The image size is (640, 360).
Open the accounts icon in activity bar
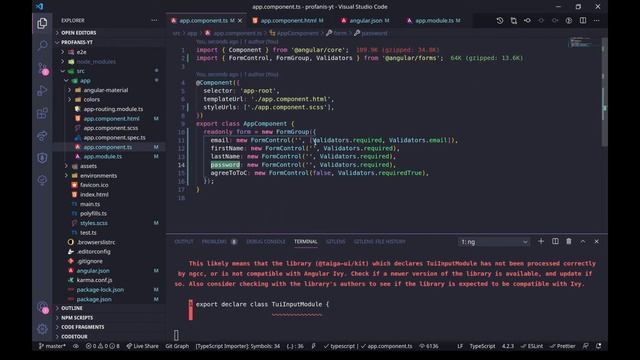tap(42, 307)
